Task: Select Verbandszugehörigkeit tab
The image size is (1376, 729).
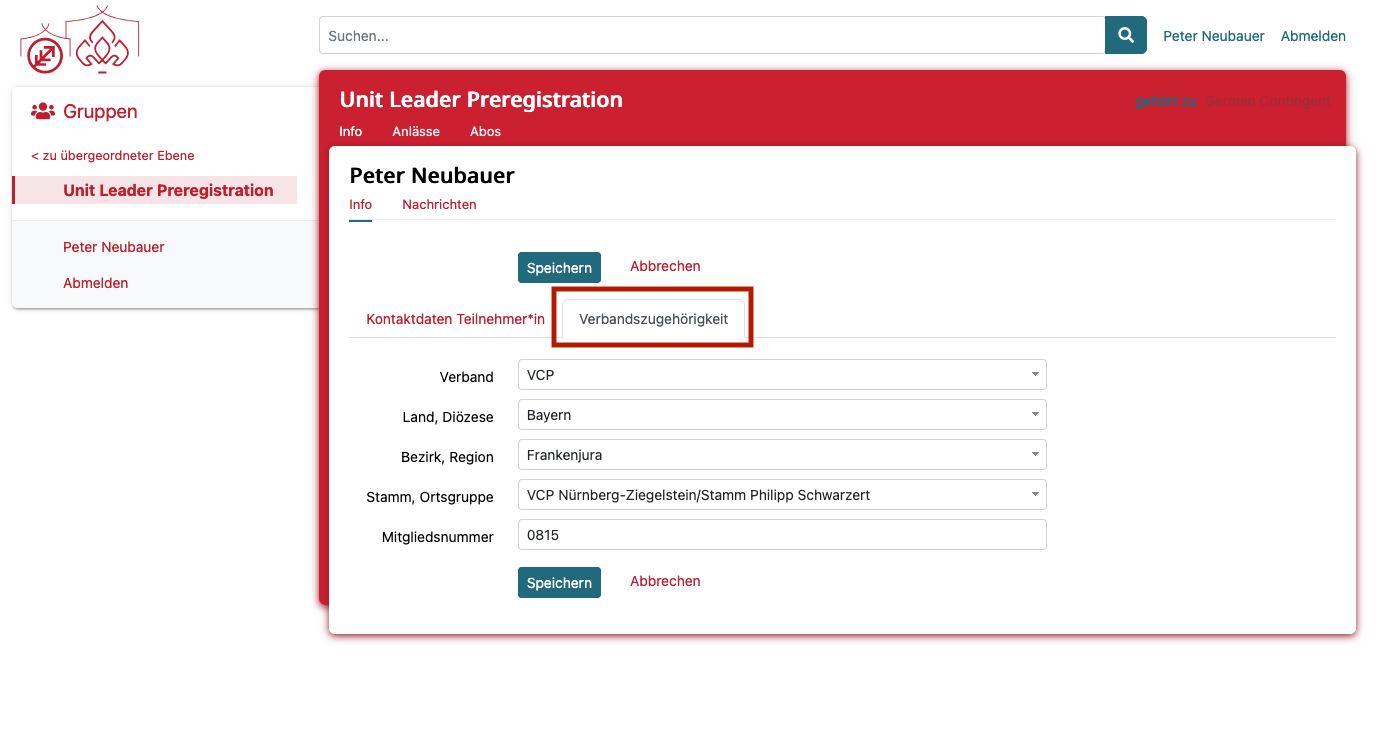Action: (x=654, y=319)
